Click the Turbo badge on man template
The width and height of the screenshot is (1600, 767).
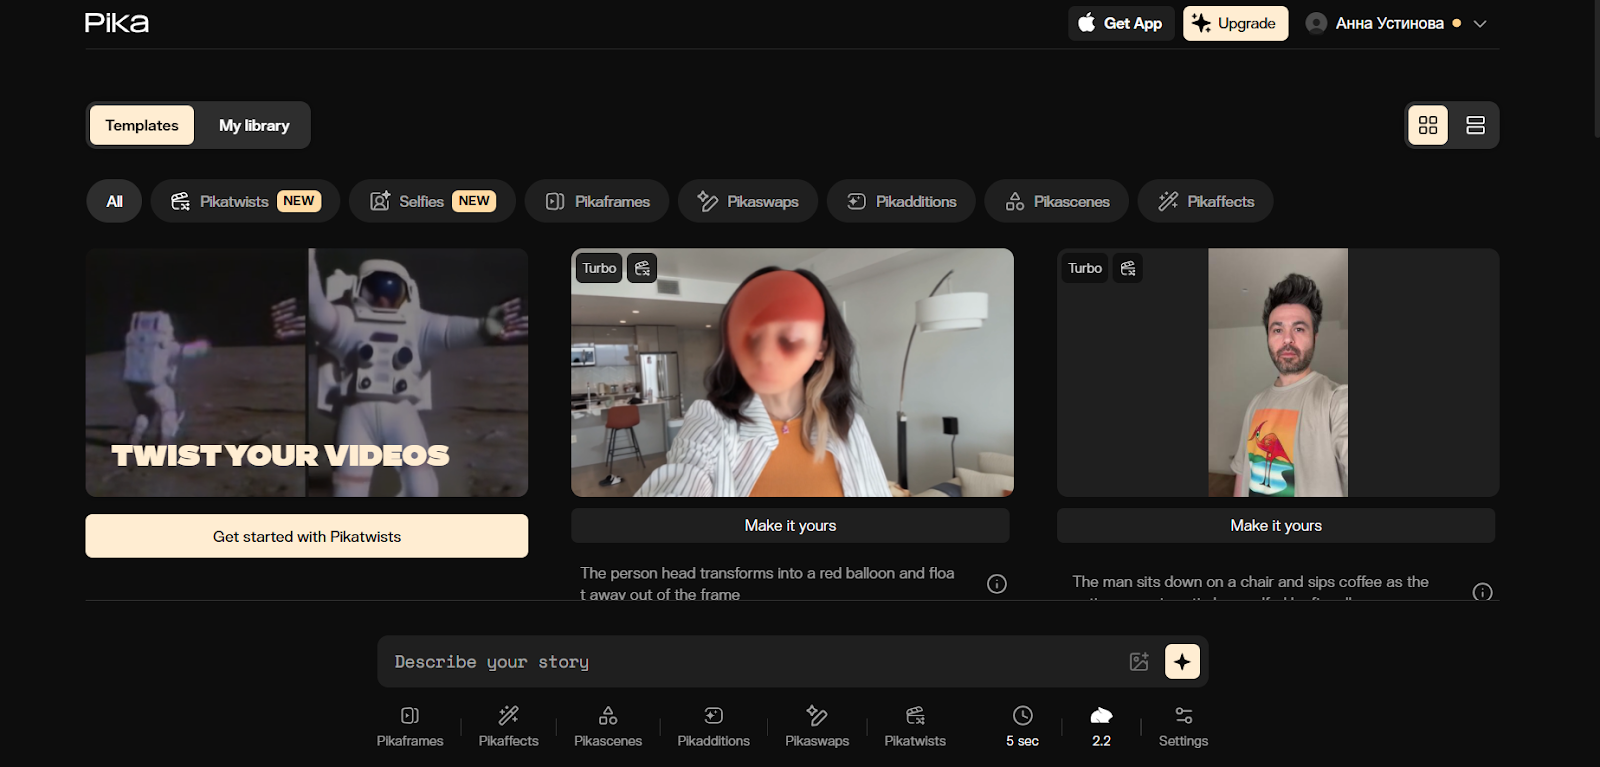(1085, 268)
